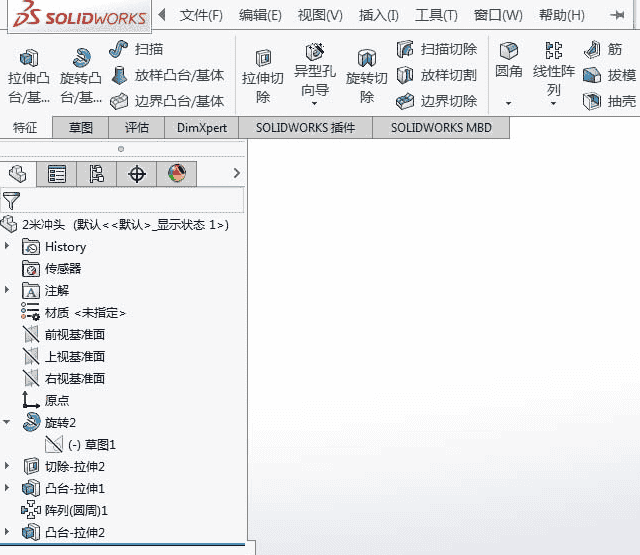Switch to the 特征 (Features) tab

[x=25, y=128]
